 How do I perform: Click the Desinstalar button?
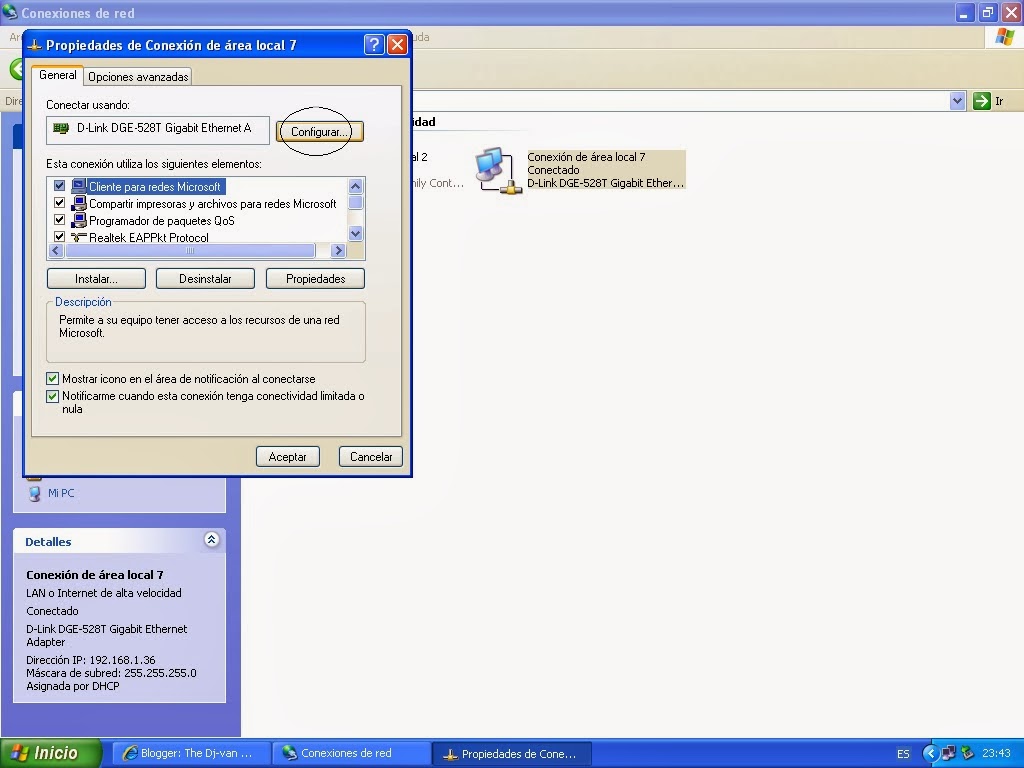pos(205,279)
